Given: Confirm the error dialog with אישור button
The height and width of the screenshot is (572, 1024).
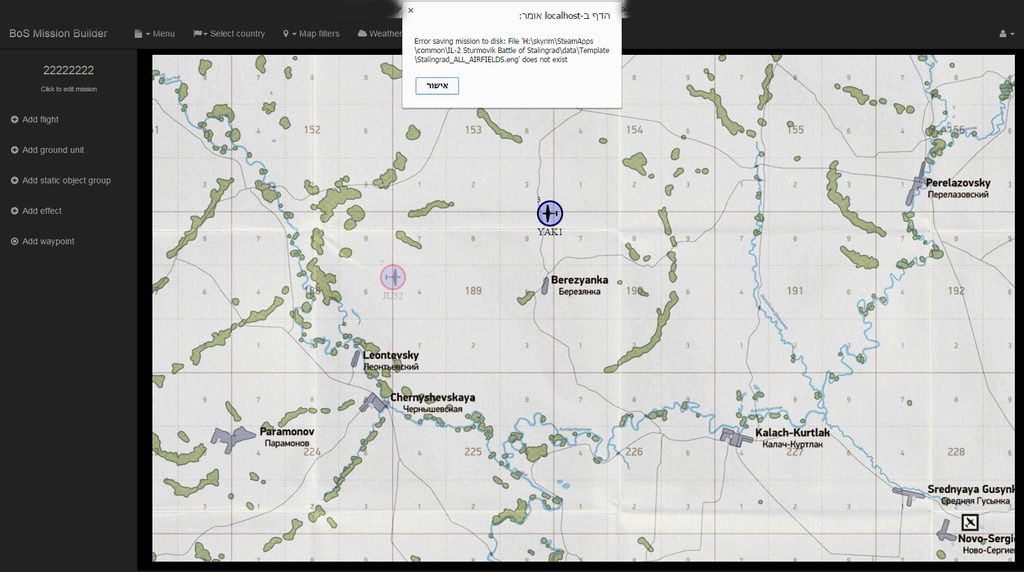Looking at the screenshot, I should click(x=437, y=86).
